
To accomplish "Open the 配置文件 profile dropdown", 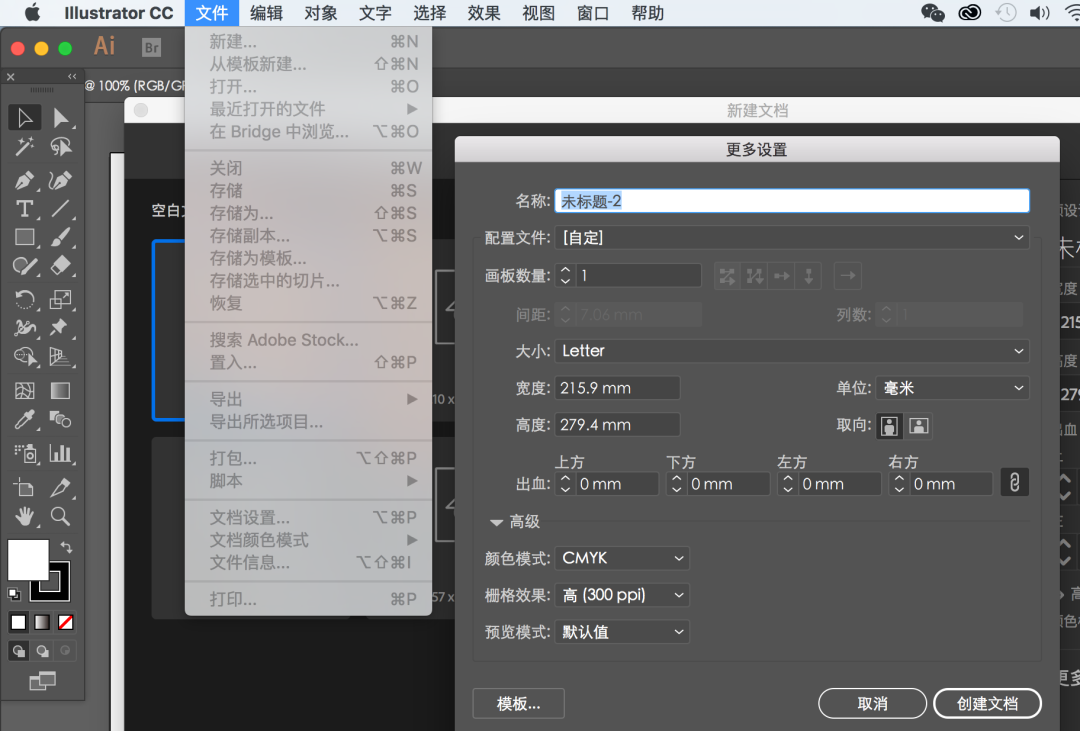I will 791,238.
